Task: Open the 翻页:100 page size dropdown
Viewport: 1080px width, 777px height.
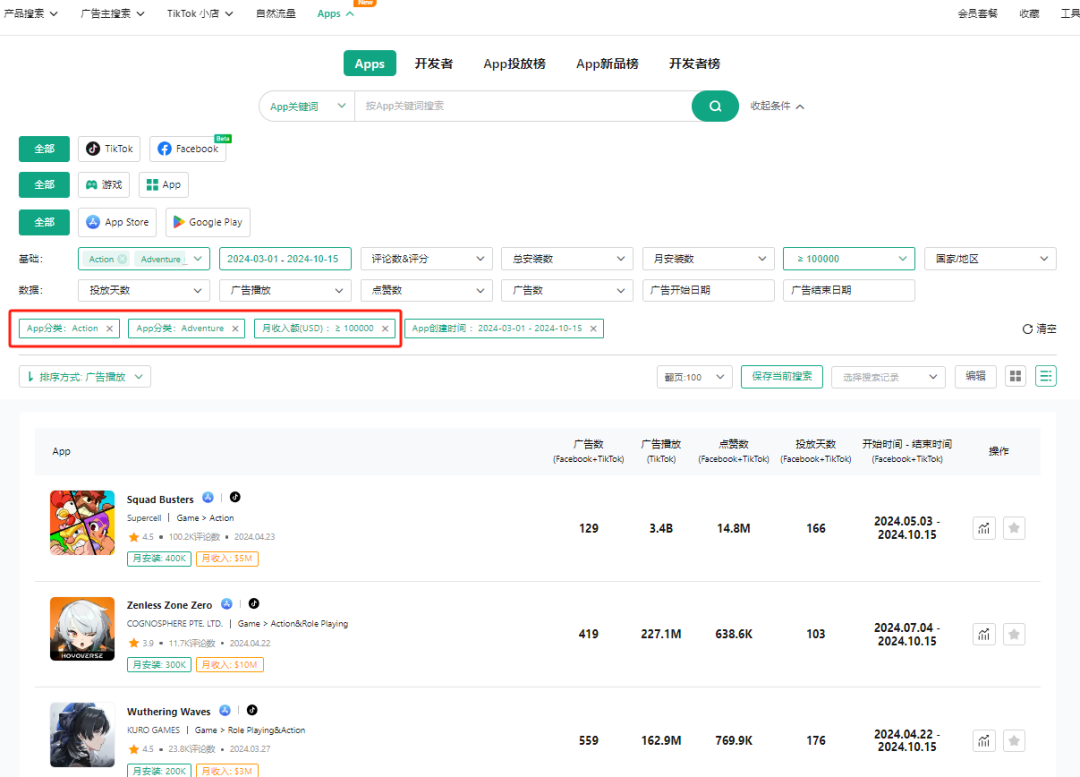Action: (x=694, y=377)
